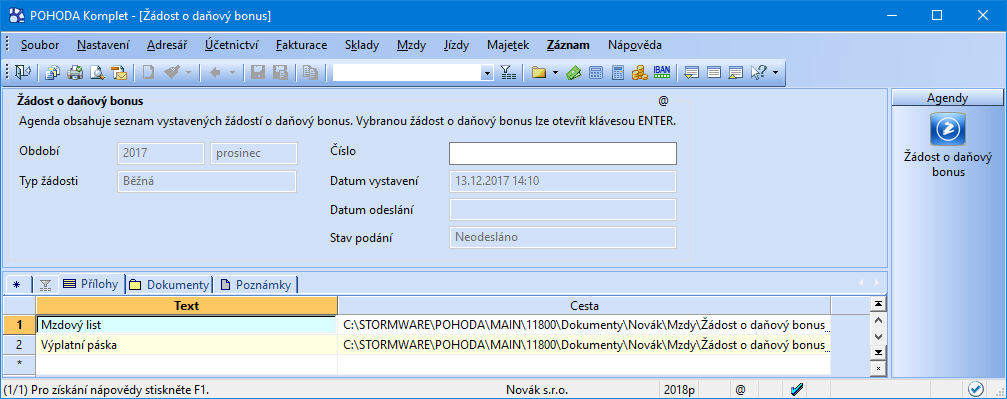This screenshot has height=399, width=1007.
Task: Open the Nápověda menu
Action: tap(635, 45)
